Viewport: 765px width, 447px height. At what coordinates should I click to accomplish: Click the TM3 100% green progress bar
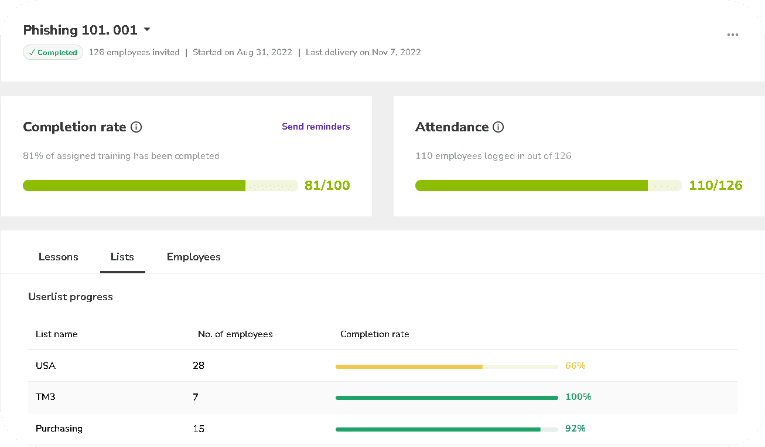pos(446,398)
